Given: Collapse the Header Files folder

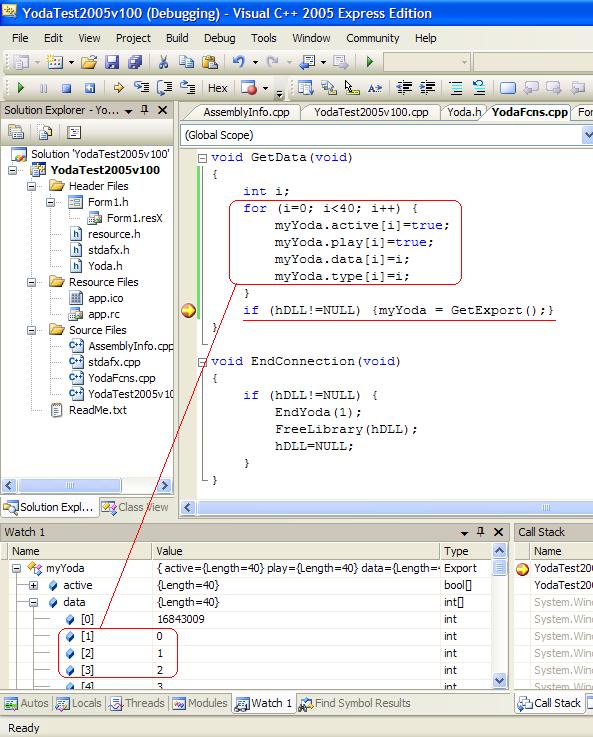Looking at the screenshot, I should [31, 187].
